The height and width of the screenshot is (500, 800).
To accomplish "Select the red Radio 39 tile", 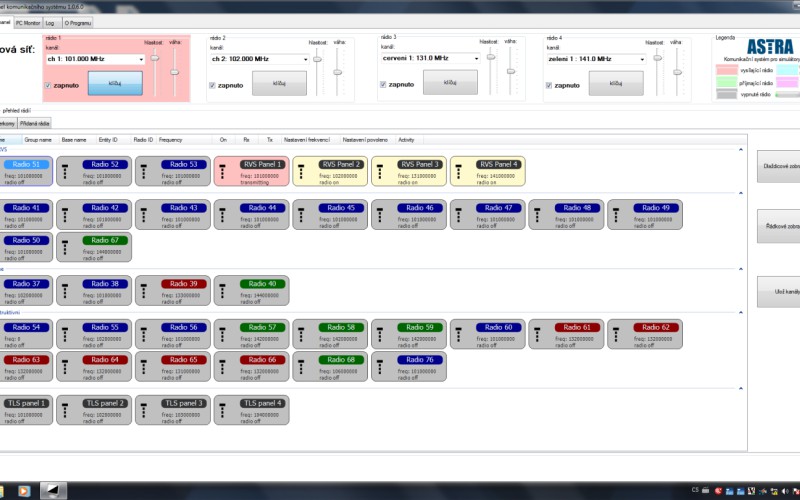I will pyautogui.click(x=172, y=290).
